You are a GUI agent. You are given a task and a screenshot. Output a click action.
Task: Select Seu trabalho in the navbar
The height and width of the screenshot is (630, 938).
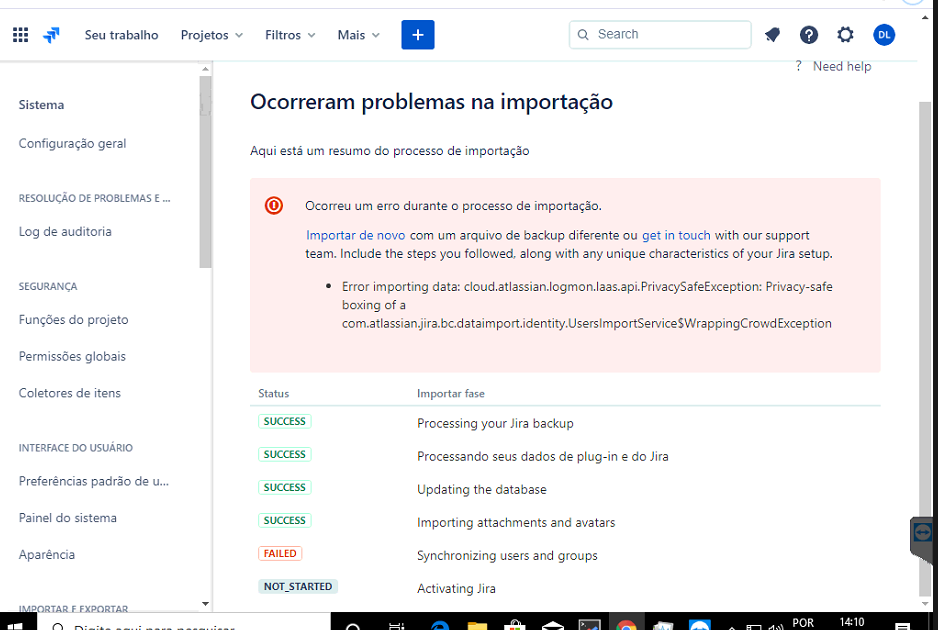pyautogui.click(x=121, y=34)
